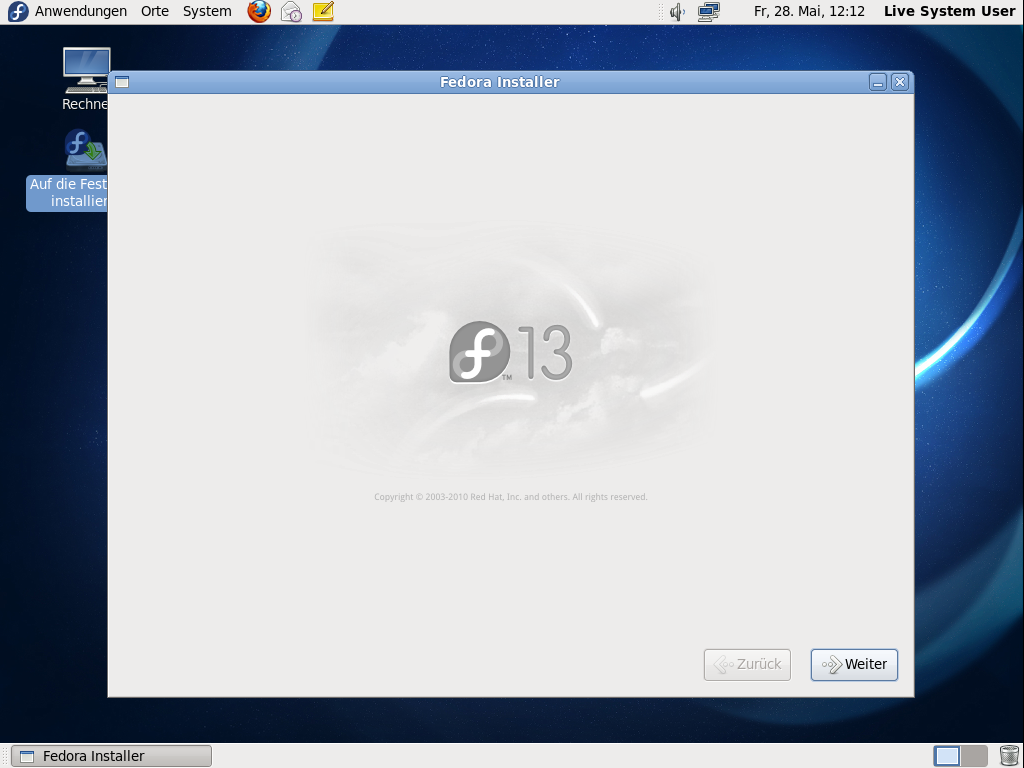The image size is (1024, 768).
Task: Select the Rechner desktop icon
Action: [86, 78]
